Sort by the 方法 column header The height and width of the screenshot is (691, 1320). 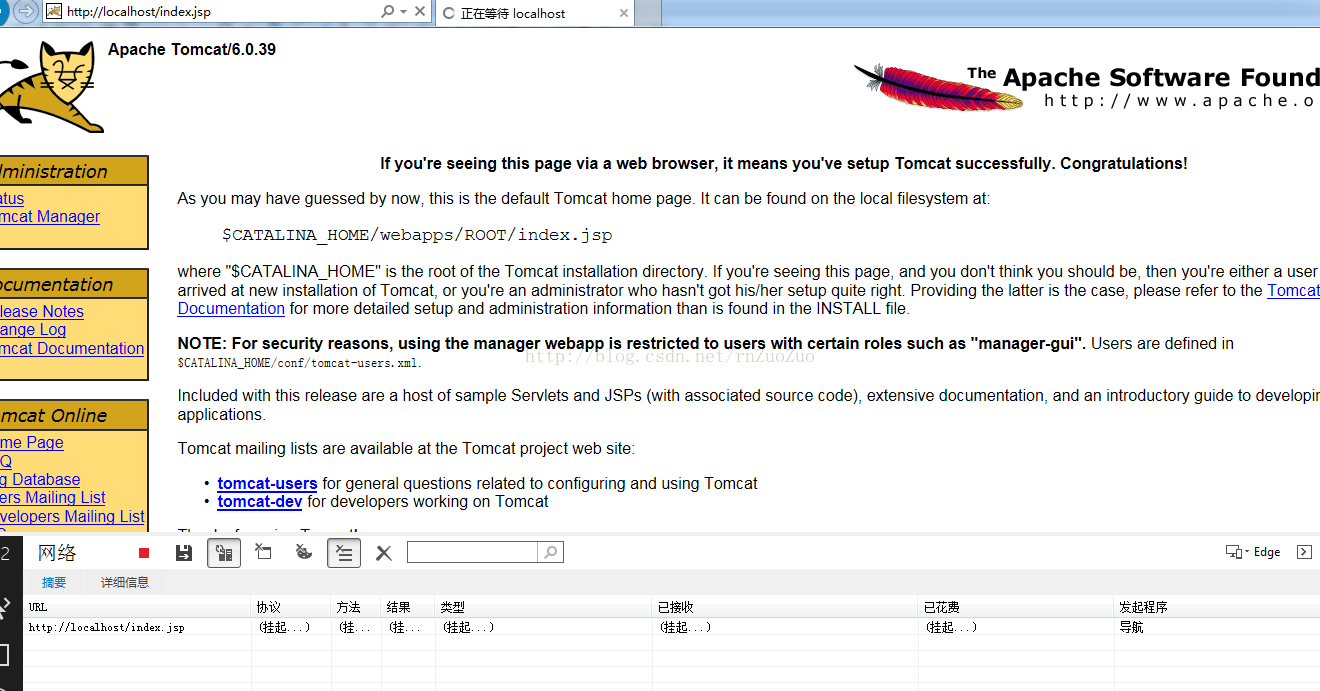click(x=356, y=607)
